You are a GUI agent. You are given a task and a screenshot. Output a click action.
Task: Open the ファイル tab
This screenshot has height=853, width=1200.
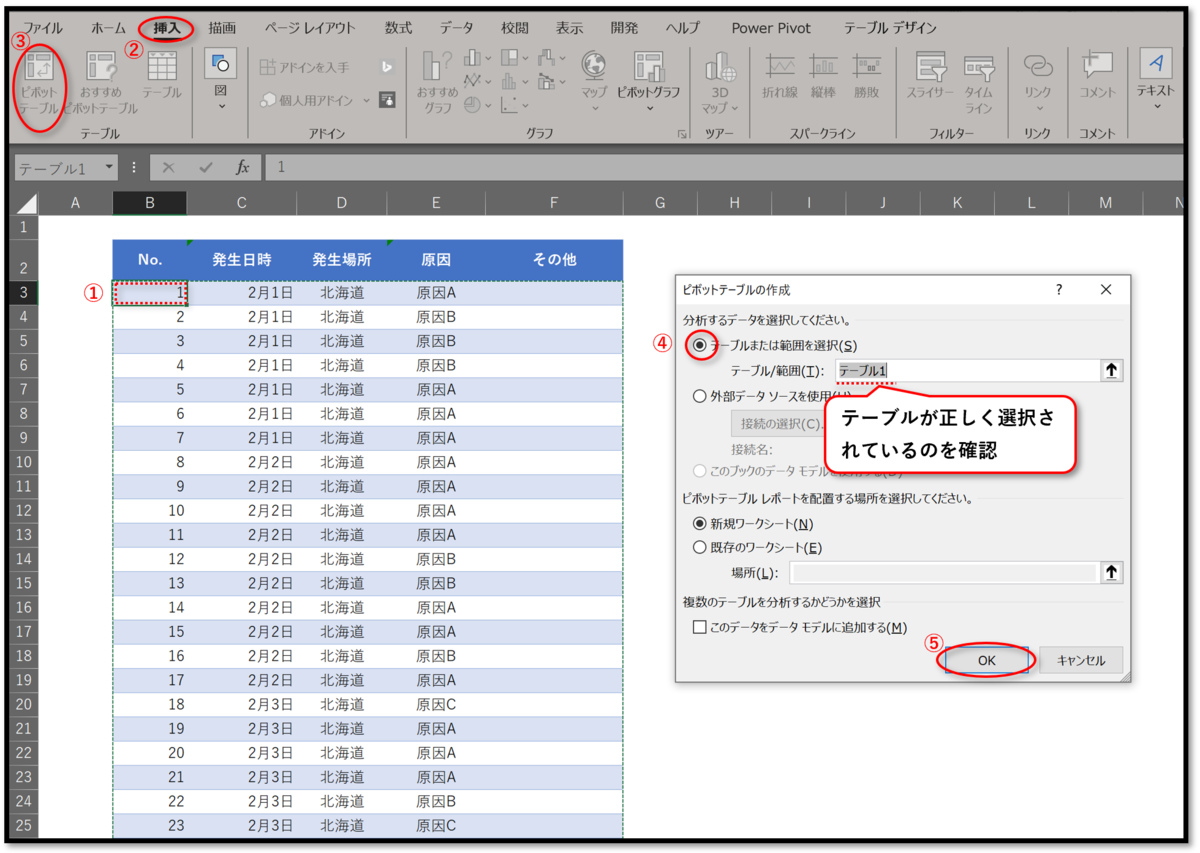pos(42,28)
